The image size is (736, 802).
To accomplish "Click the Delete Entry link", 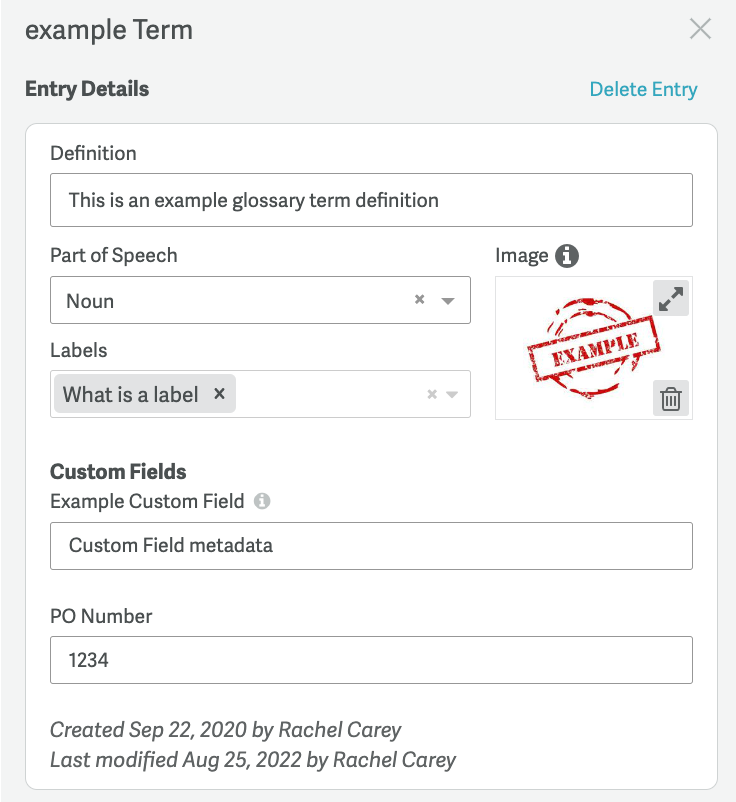I will 643,89.
